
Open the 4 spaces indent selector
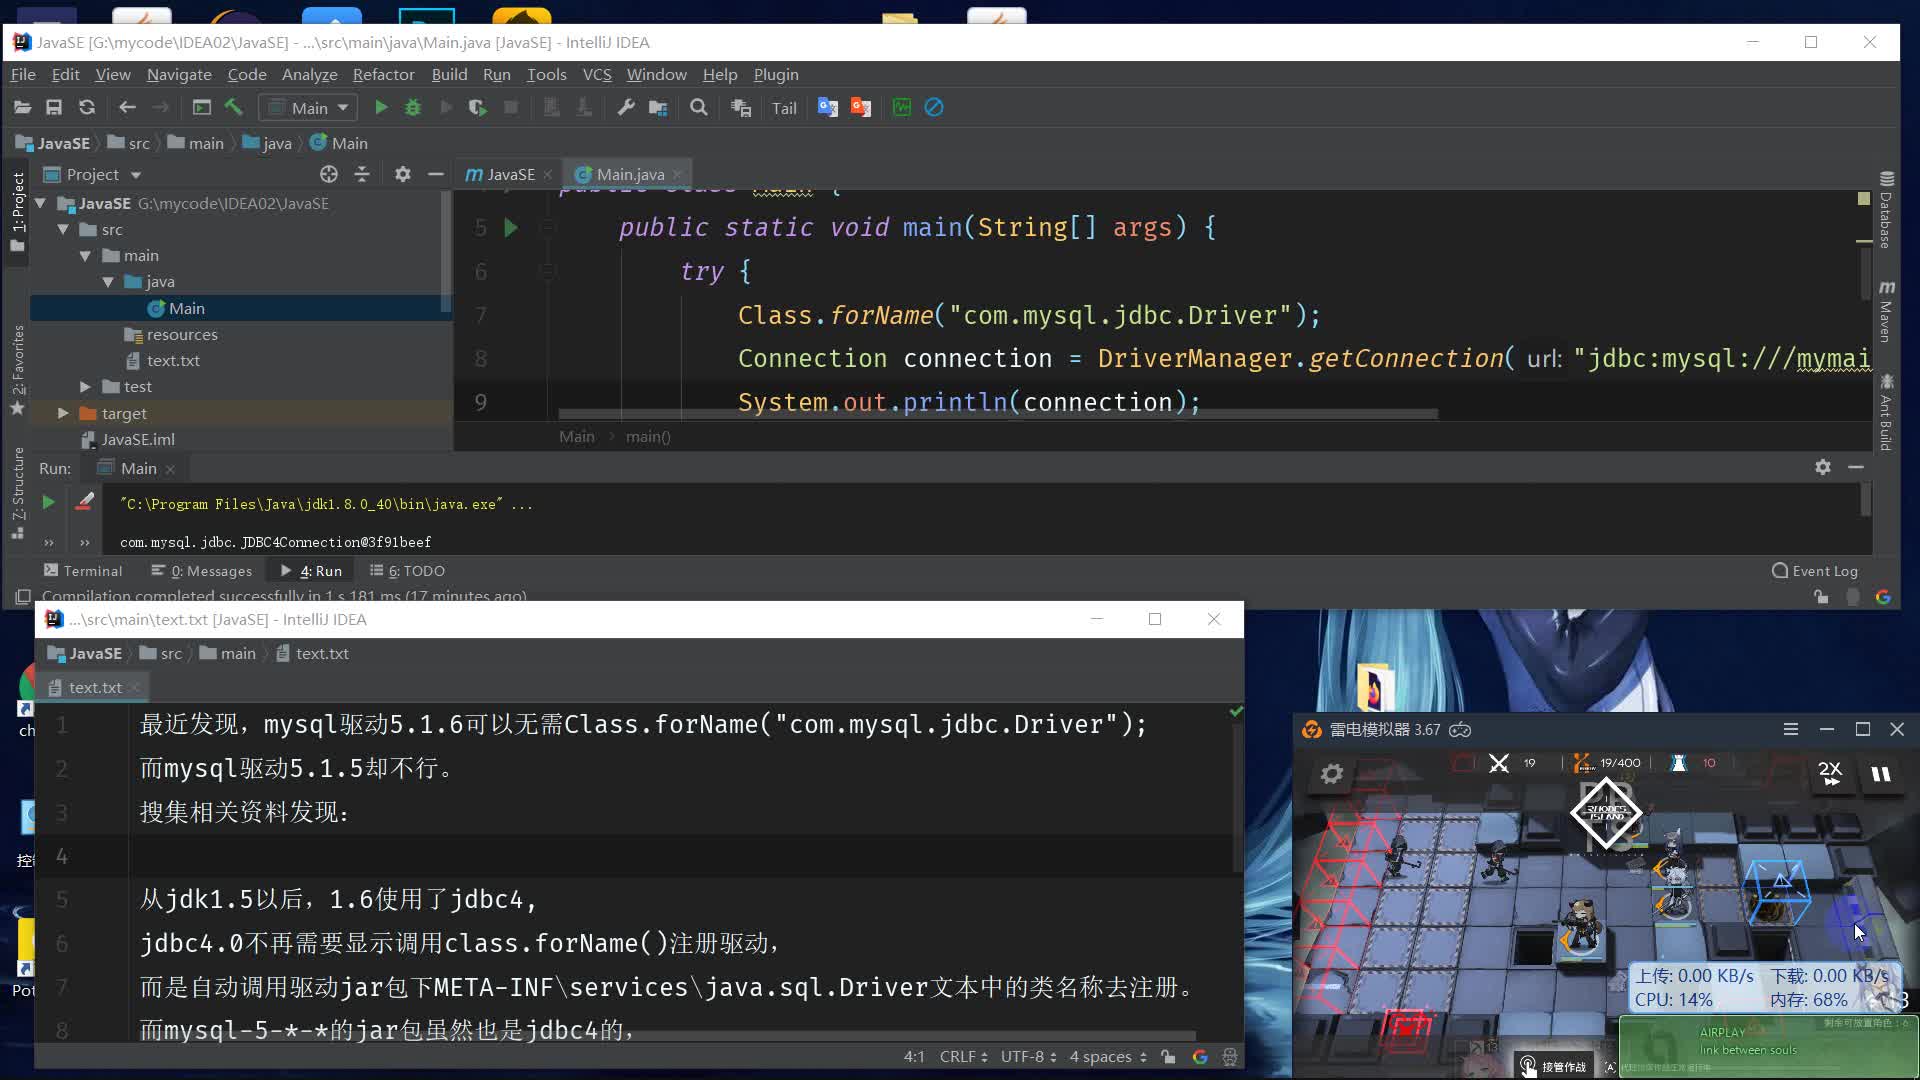tap(1108, 1056)
